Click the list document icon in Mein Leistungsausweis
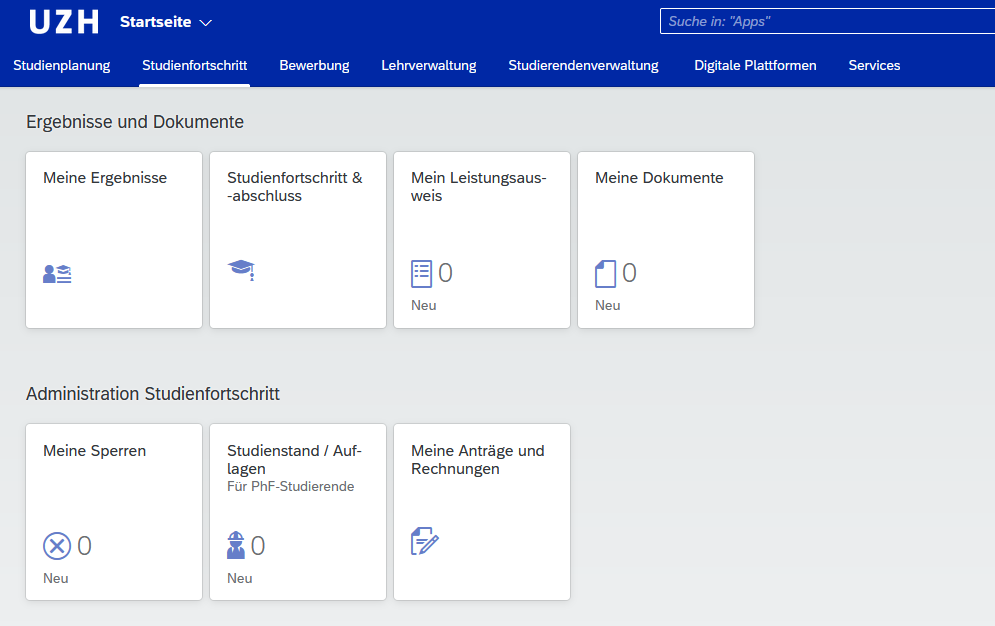 click(x=422, y=273)
